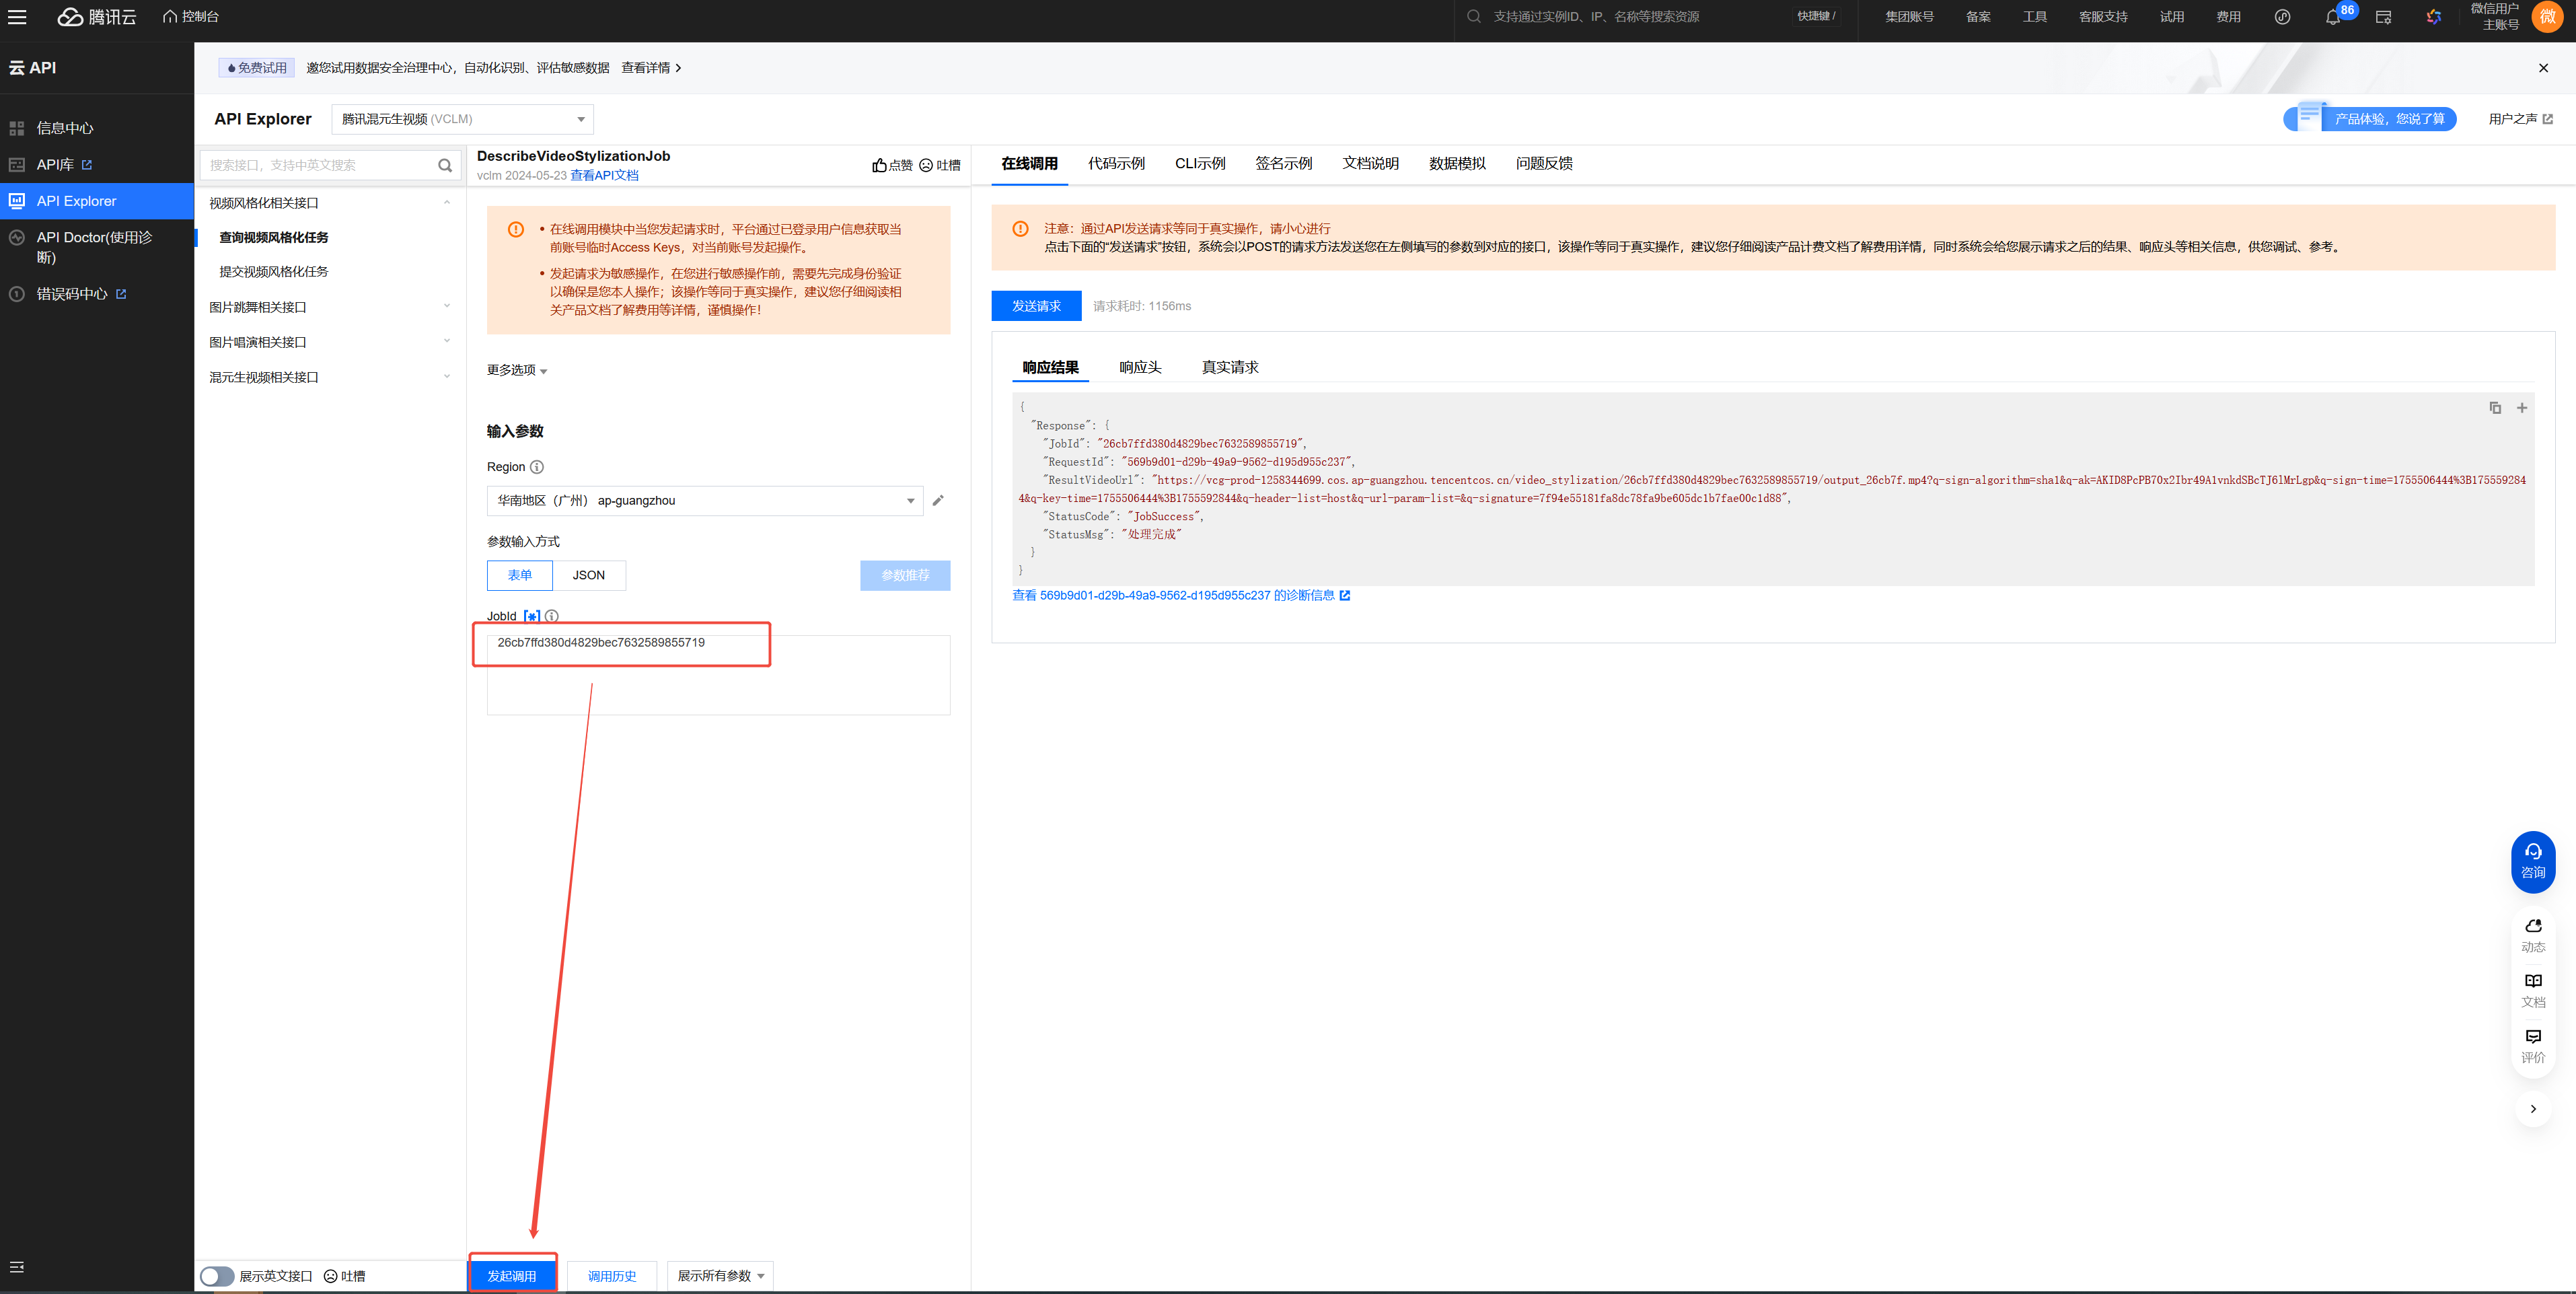Open the hamburger menu at top left
The image size is (2576, 1294).
point(17,17)
